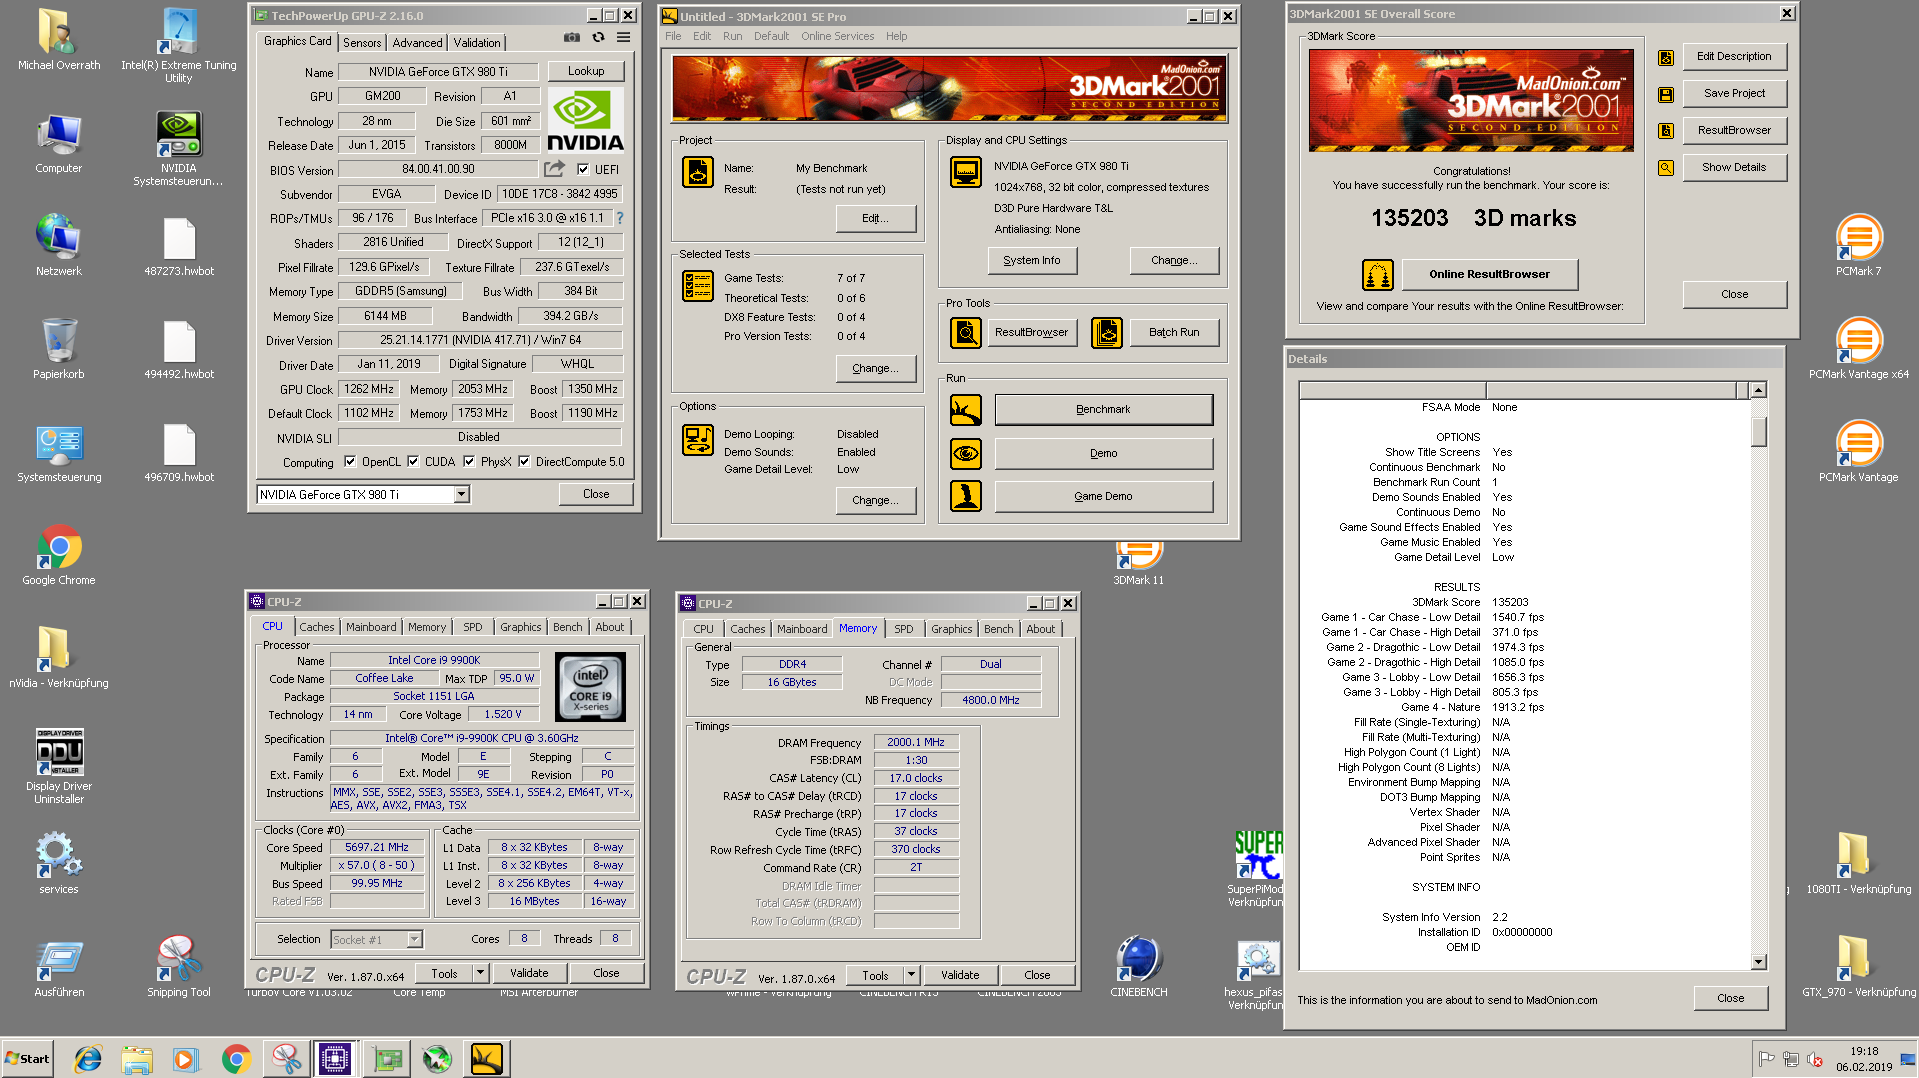Click CPU-Z taskbar button

click(x=335, y=1059)
